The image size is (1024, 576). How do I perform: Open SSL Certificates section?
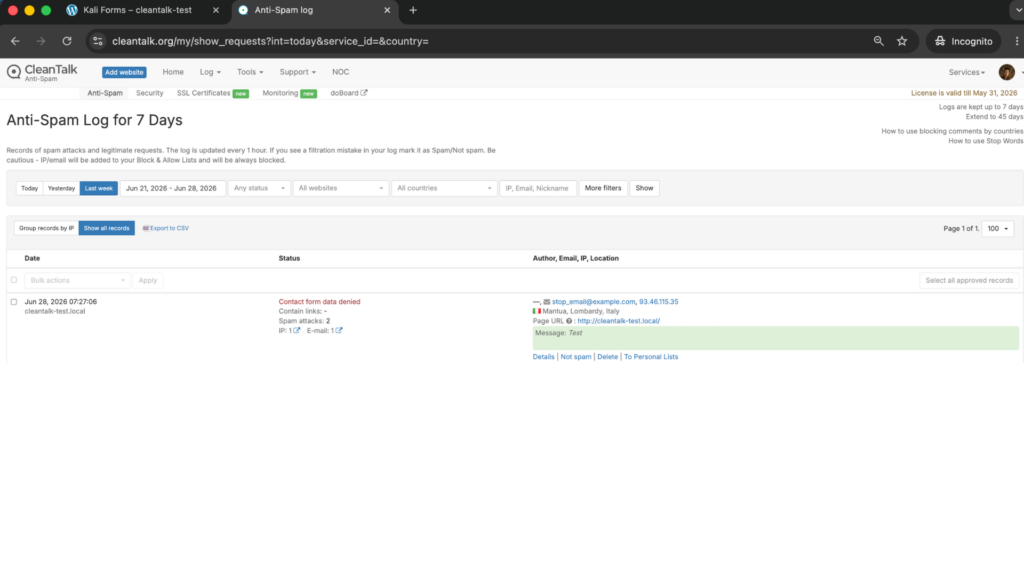point(204,93)
